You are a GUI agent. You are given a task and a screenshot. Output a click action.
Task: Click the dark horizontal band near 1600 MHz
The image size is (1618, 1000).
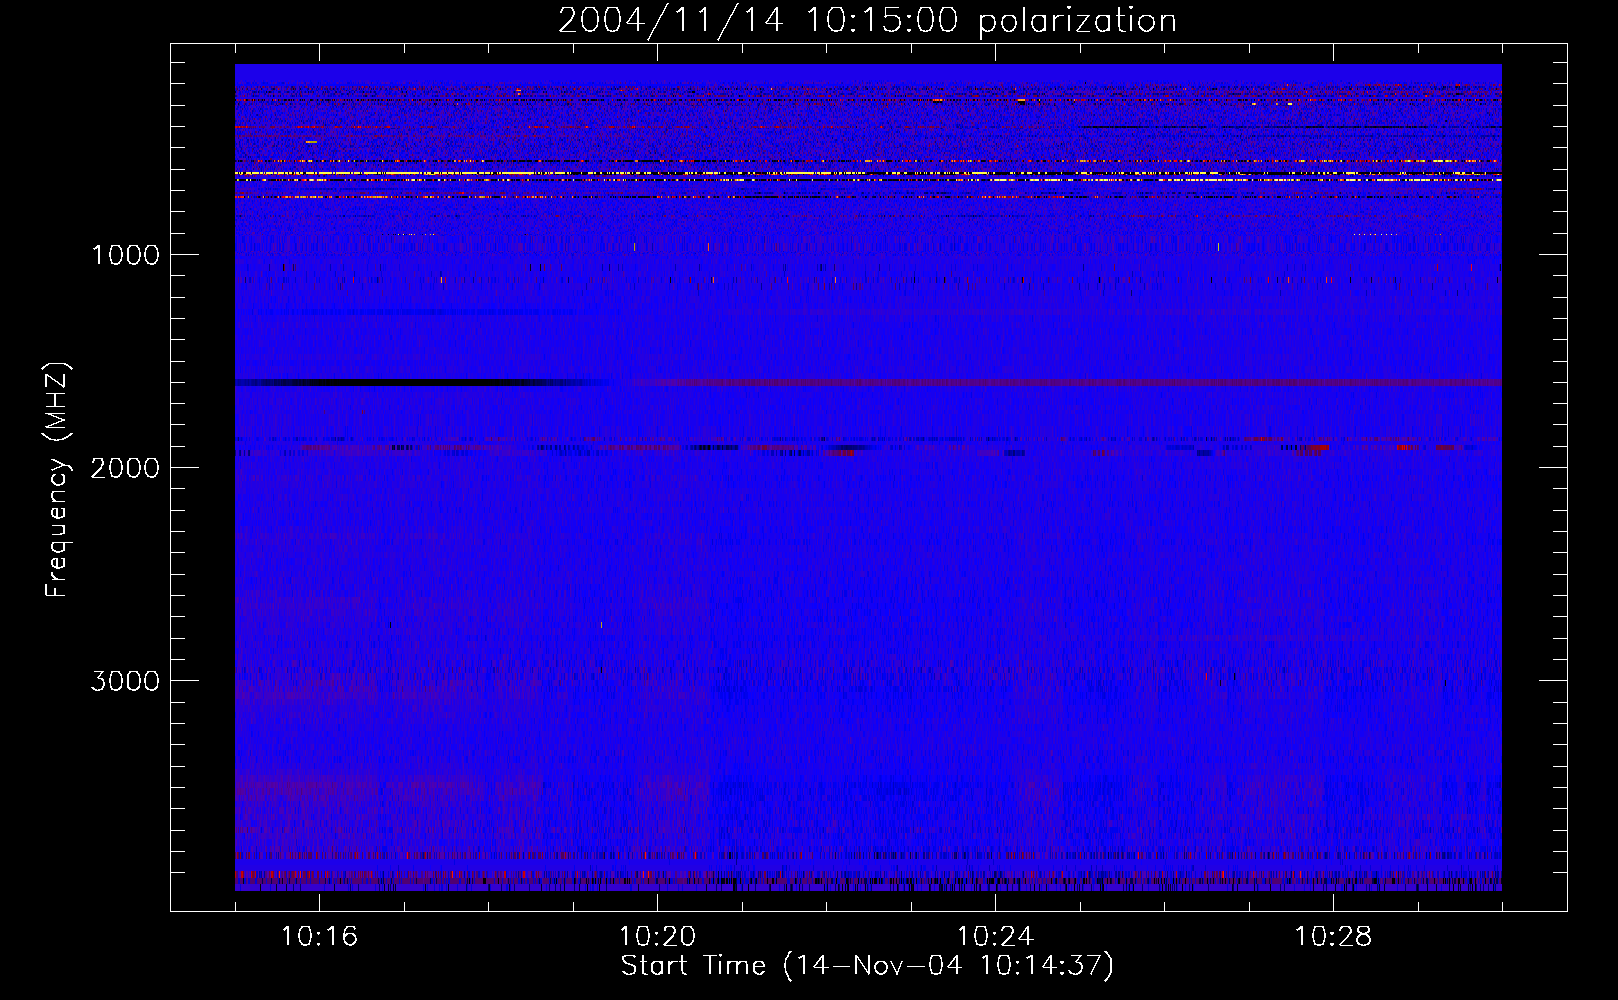[420, 382]
